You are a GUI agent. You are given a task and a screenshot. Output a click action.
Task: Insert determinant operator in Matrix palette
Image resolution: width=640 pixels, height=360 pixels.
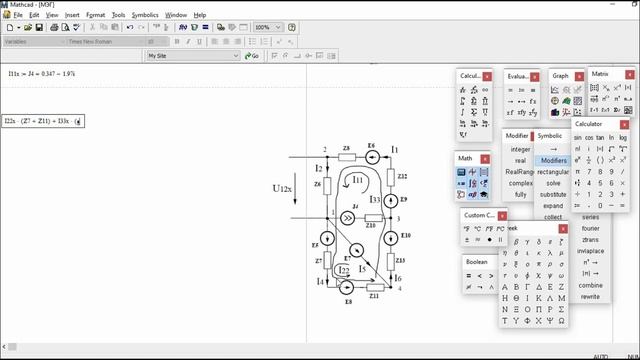628,87
